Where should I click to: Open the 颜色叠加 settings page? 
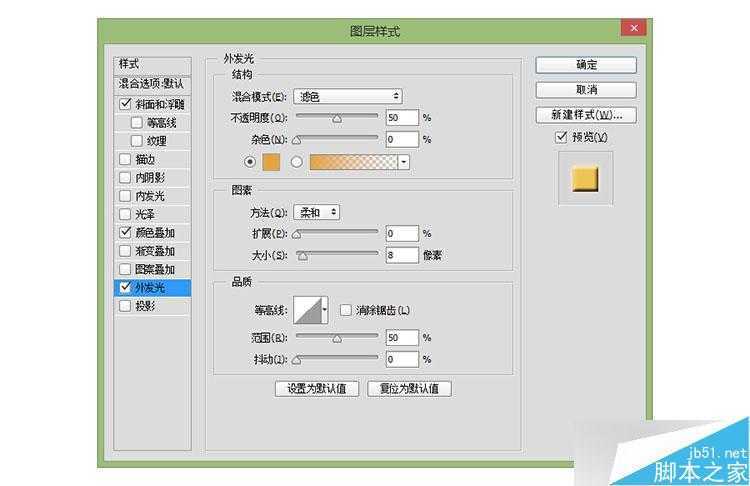[x=155, y=232]
